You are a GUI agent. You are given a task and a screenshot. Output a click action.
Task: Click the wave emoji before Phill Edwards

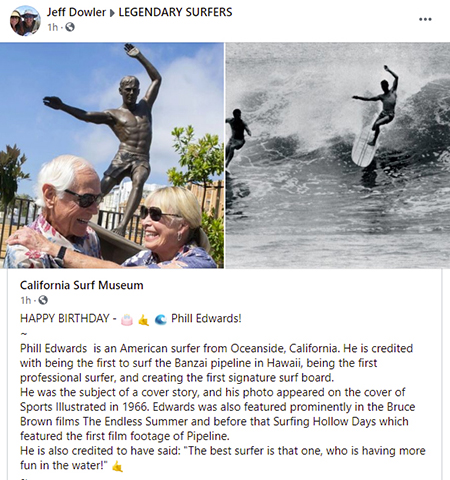161,320
